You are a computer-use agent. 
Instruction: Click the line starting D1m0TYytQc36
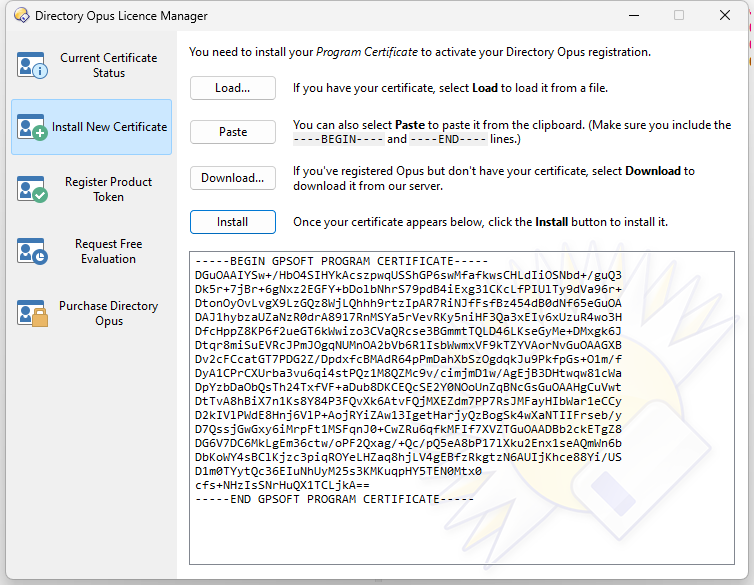338,471
